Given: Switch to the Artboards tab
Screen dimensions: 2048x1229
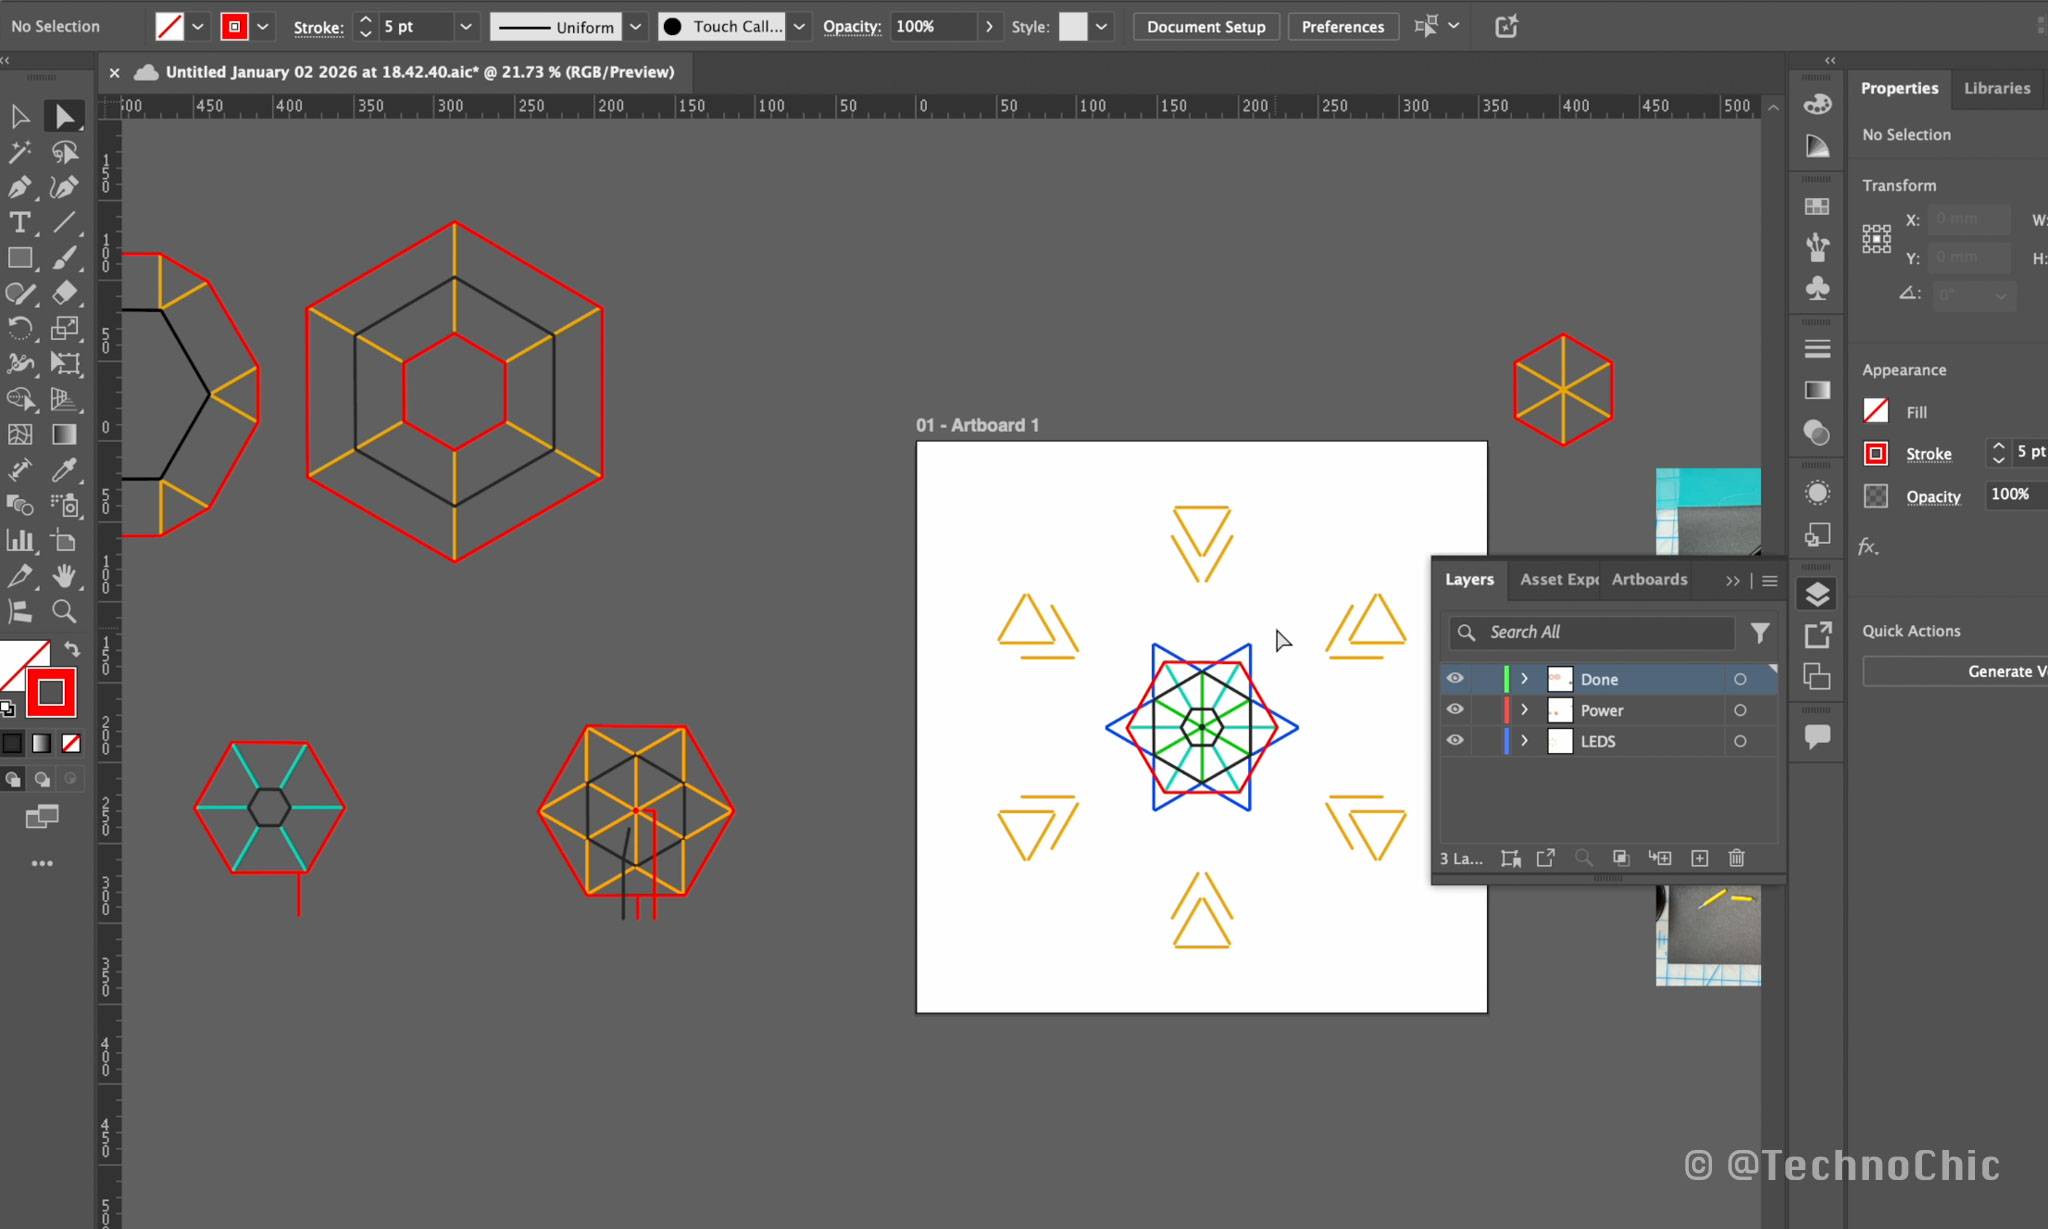Looking at the screenshot, I should pos(1649,579).
